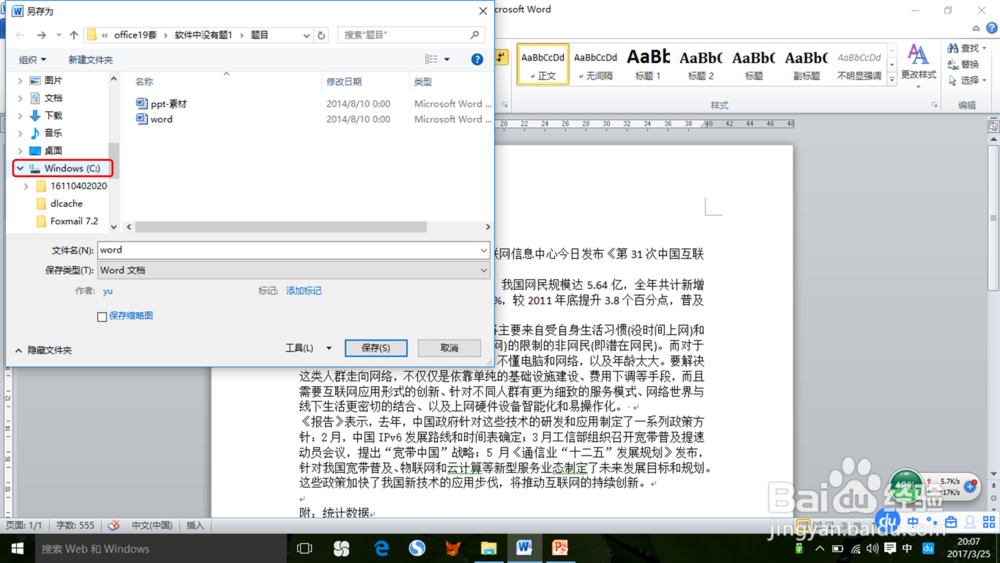This screenshot has height=563, width=1000.
Task: Open the address bar history dropdown
Action: click(307, 35)
